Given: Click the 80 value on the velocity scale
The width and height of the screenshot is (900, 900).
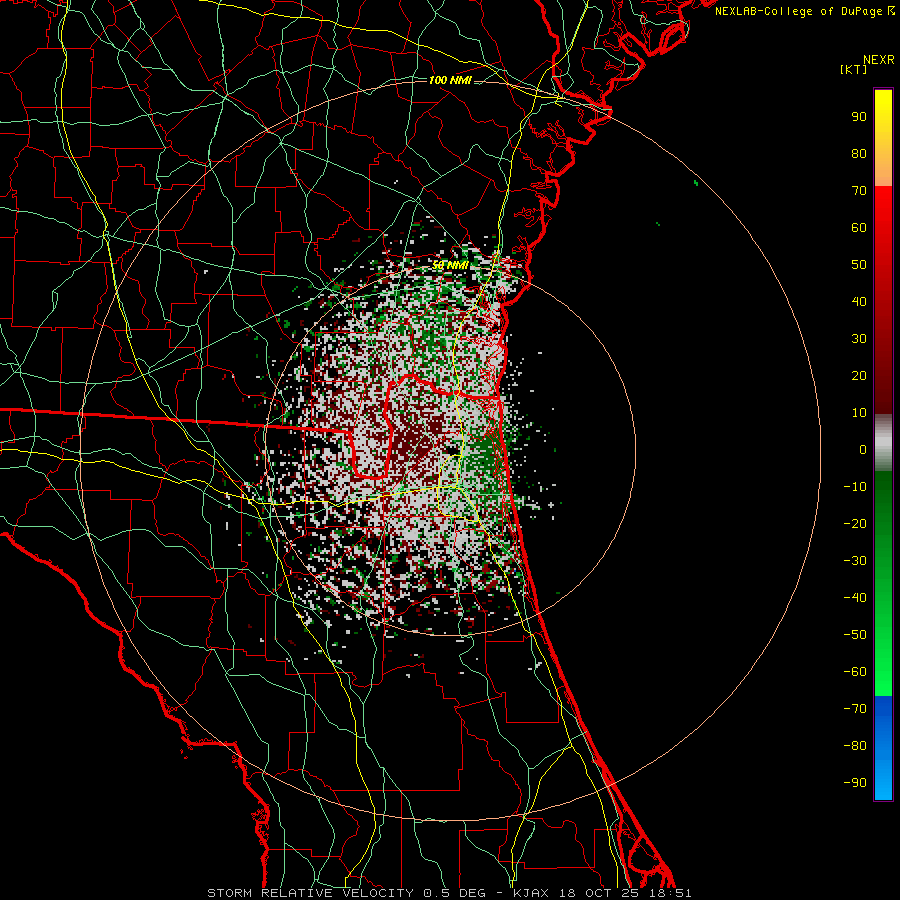Looking at the screenshot, I should [859, 153].
